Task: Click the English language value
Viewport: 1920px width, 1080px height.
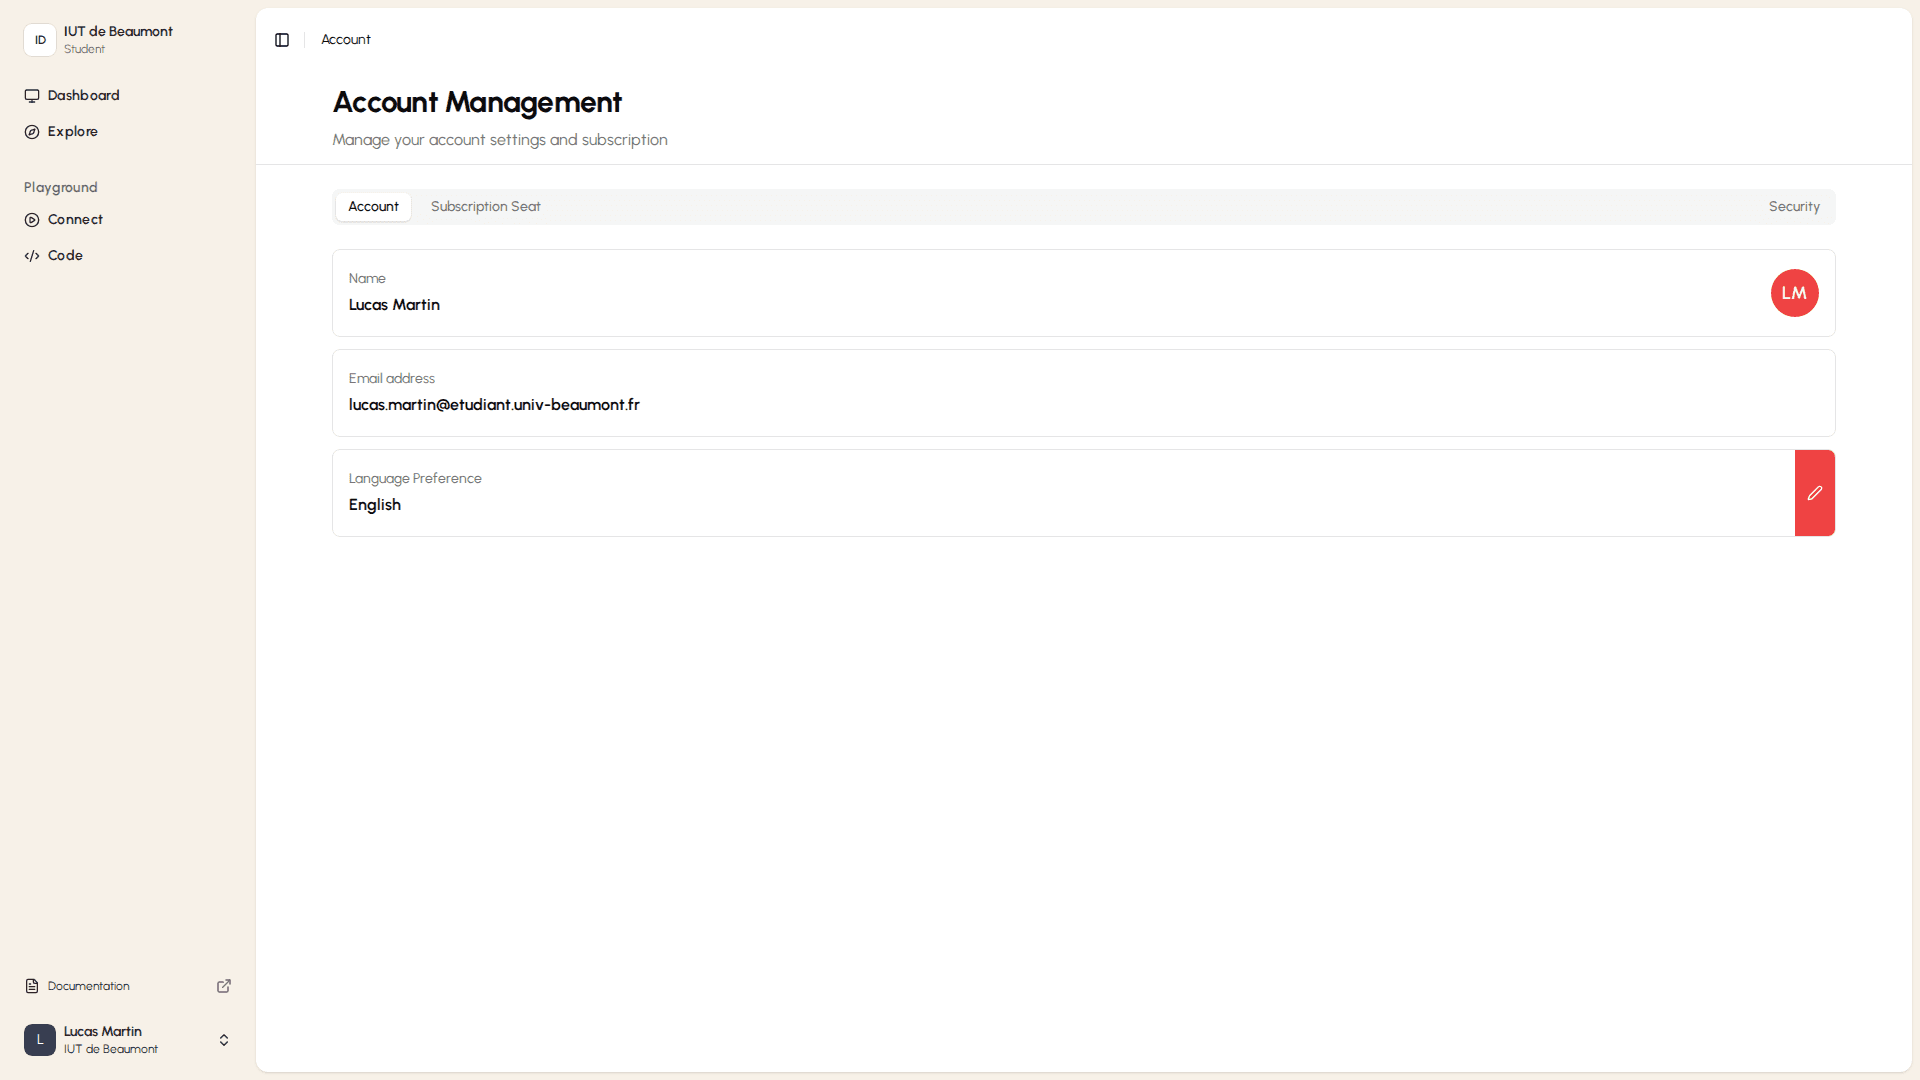Action: (375, 505)
